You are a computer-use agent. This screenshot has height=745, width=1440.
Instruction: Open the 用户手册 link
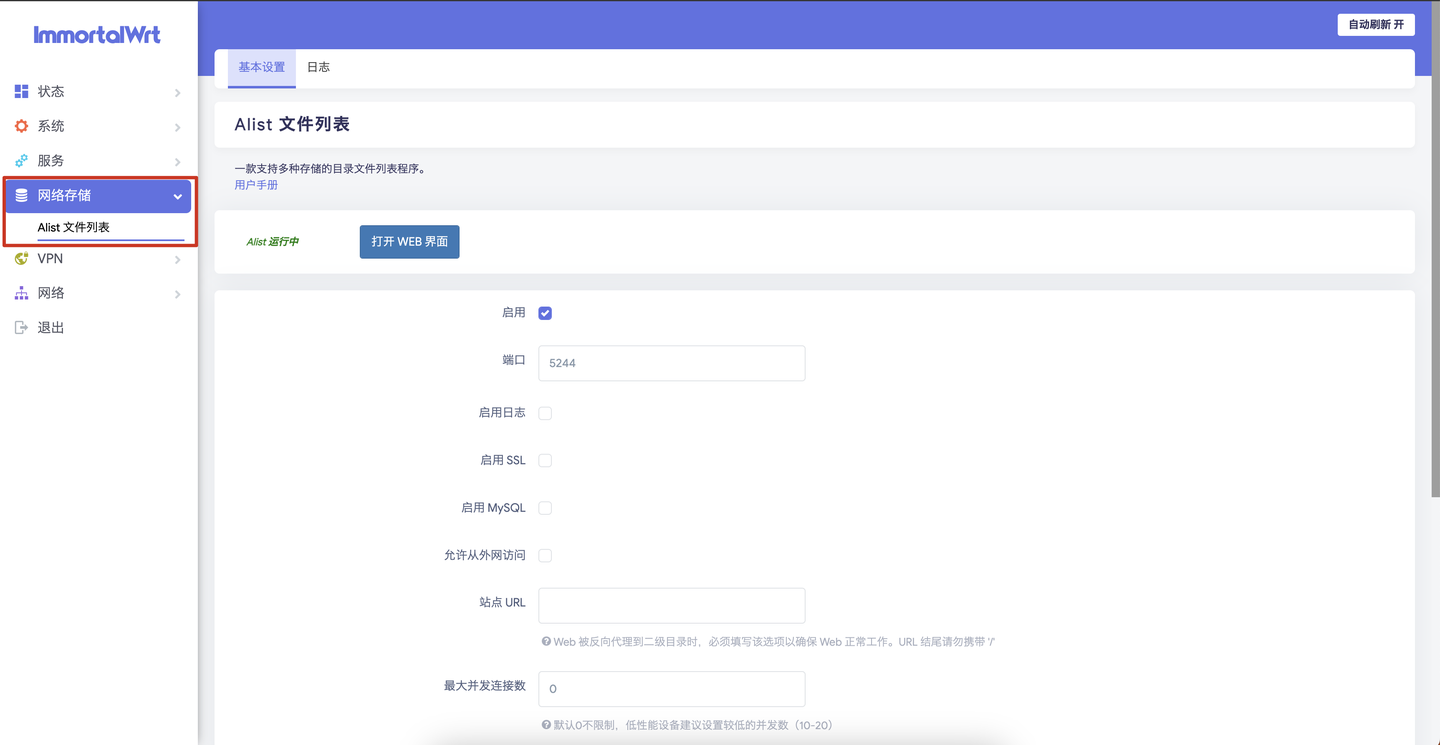click(256, 185)
